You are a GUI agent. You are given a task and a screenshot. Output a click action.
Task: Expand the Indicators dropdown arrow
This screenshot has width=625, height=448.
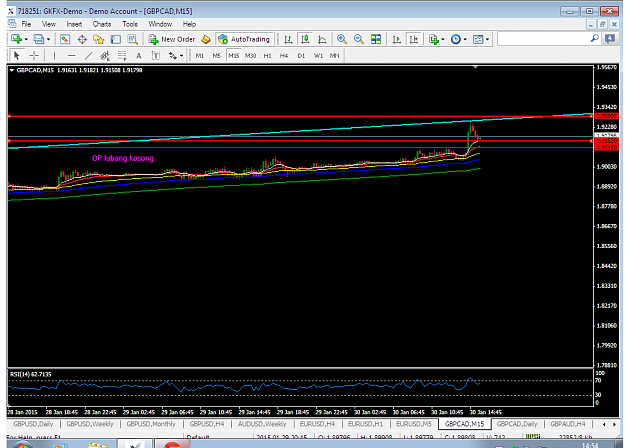443,39
